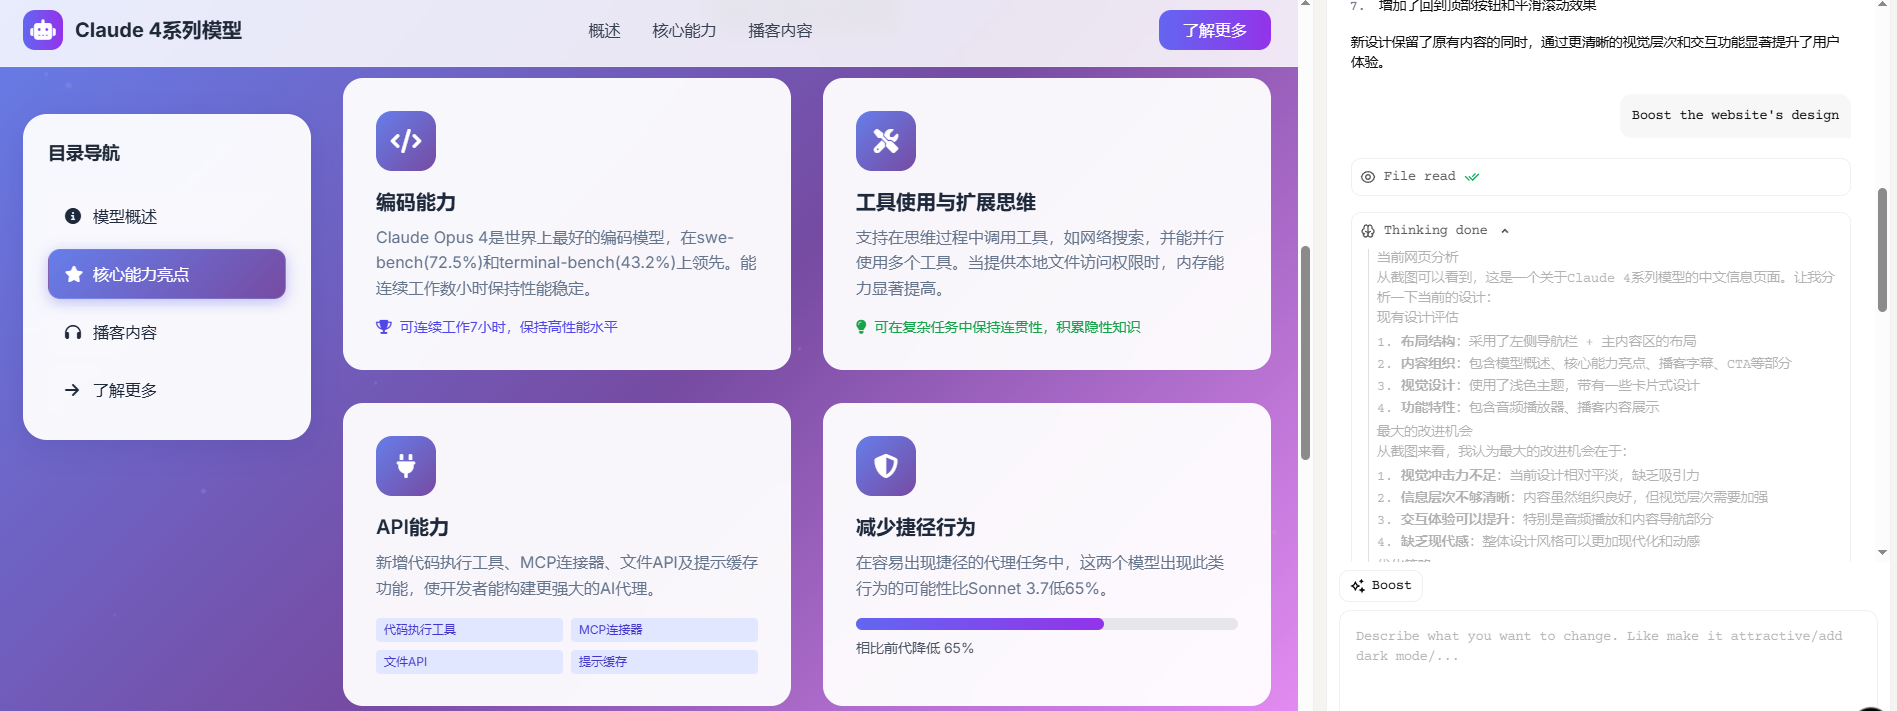Click the Describe what you want to change field
Image resolution: width=1897 pixels, height=711 pixels.
pyautogui.click(x=1608, y=660)
